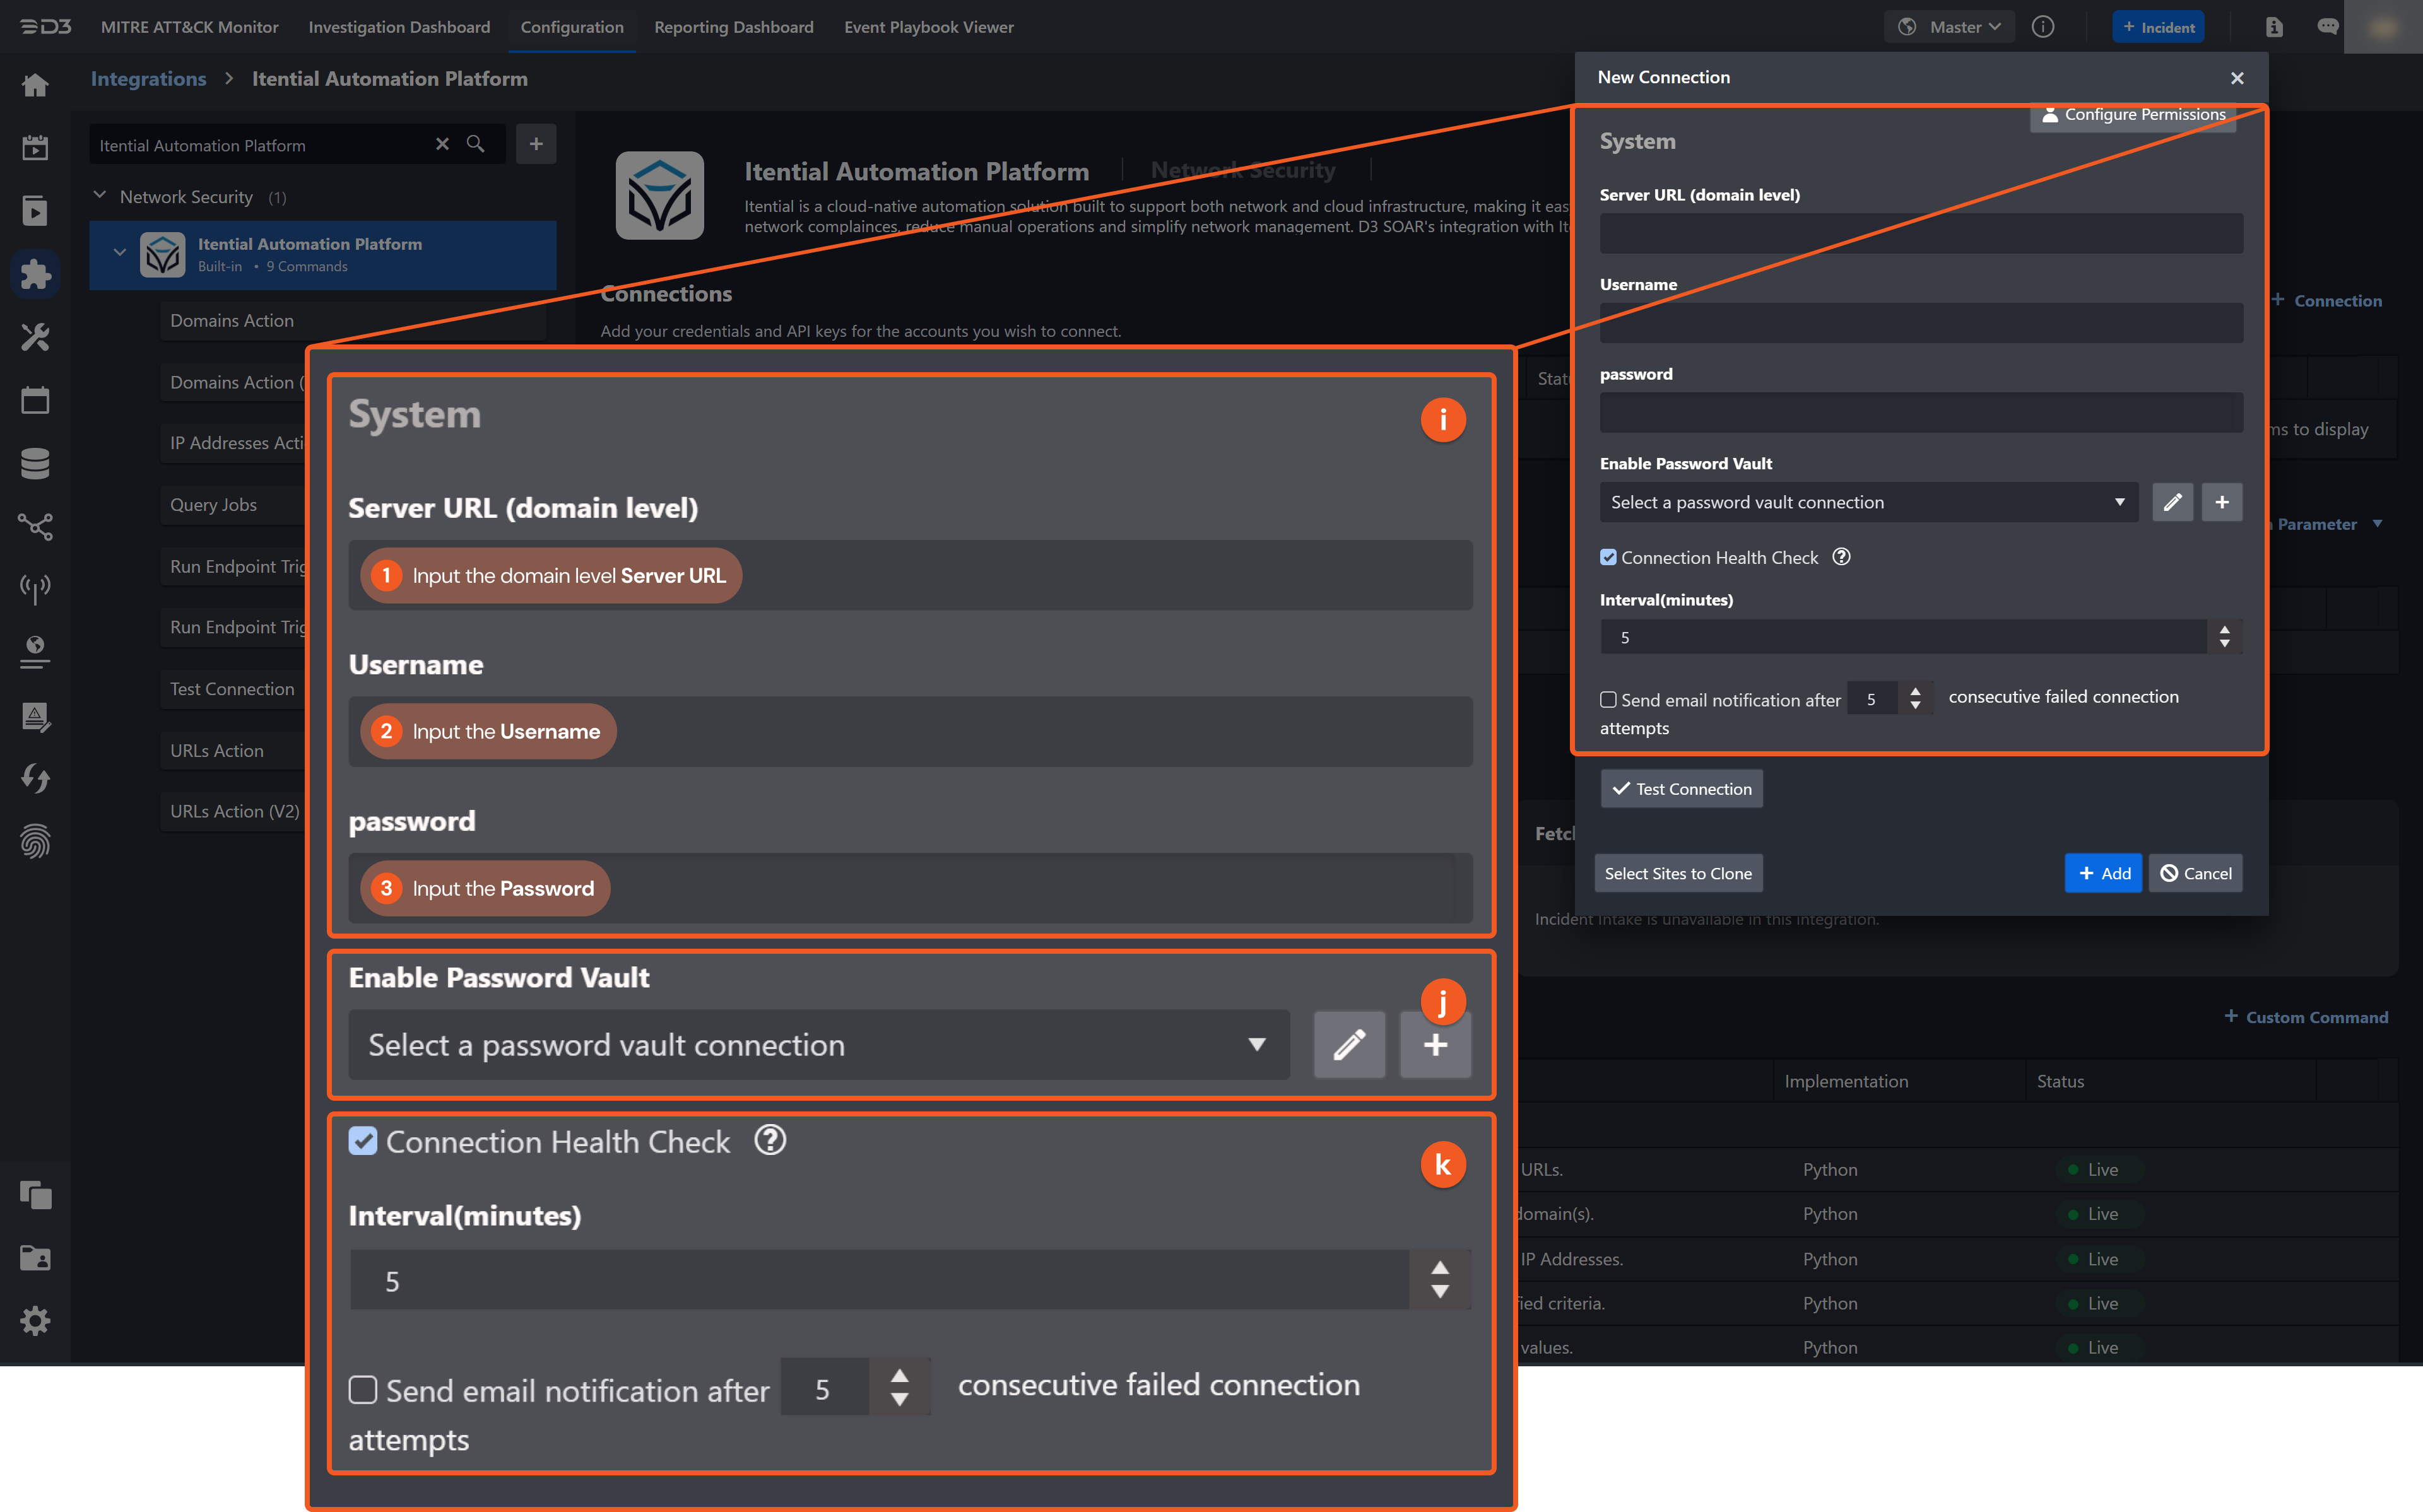2423x1512 pixels.
Task: Toggle Connection Health Check in the System section
Action: [x=364, y=1141]
